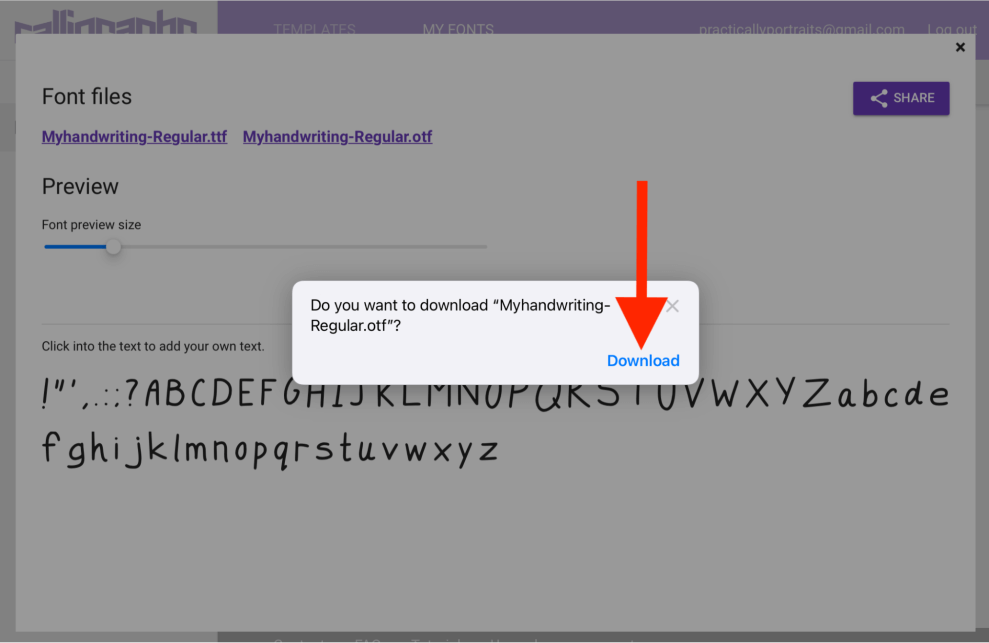Click the Log out link
Viewport: 989px width, 643px height.
pos(952,29)
